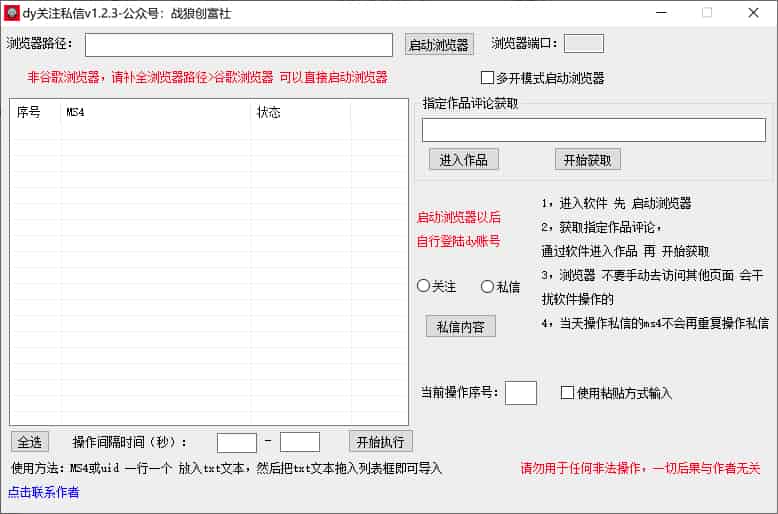
Task: Start with the 开始执行 button
Action: [x=380, y=442]
